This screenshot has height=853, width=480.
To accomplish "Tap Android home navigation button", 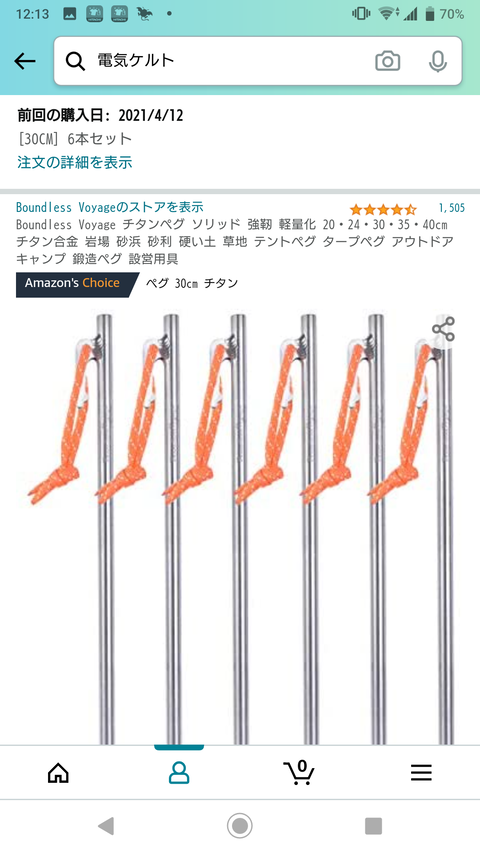I will click(x=239, y=826).
